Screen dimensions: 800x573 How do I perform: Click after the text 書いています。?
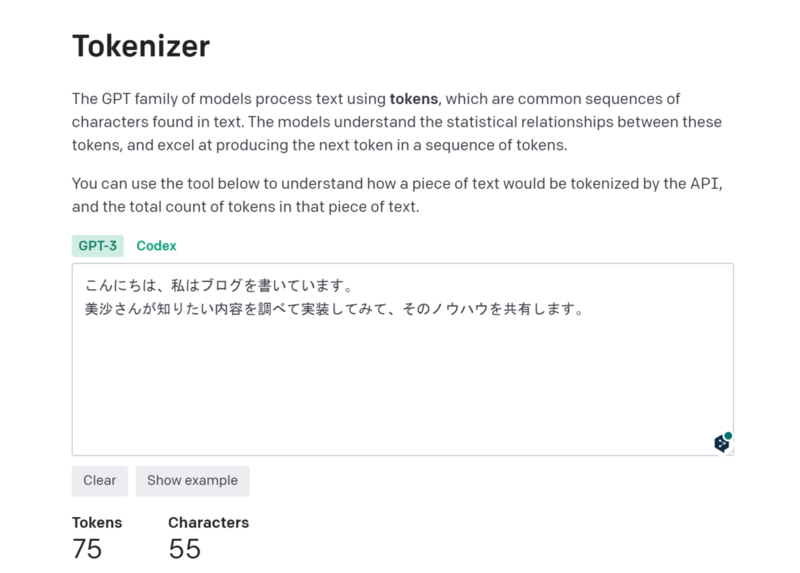point(354,286)
